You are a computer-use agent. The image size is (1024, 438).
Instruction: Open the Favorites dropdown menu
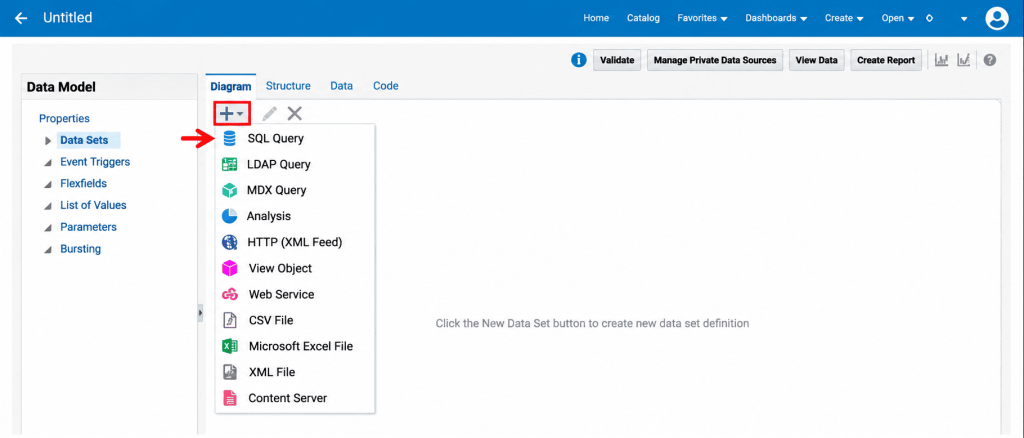pos(702,18)
